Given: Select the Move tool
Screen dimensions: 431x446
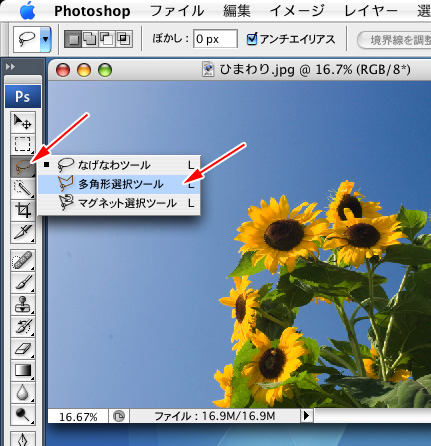Looking at the screenshot, I should coord(23,122).
